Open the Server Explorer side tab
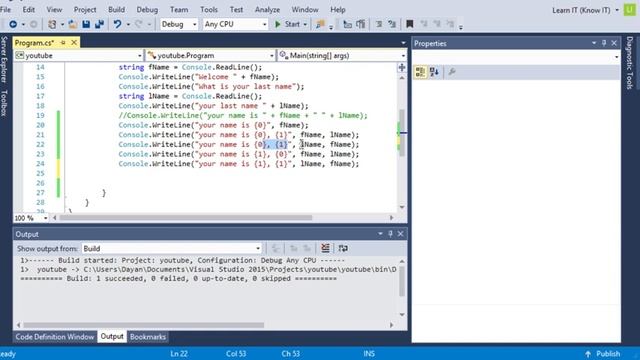This screenshot has width=640, height=360. (x=4, y=60)
